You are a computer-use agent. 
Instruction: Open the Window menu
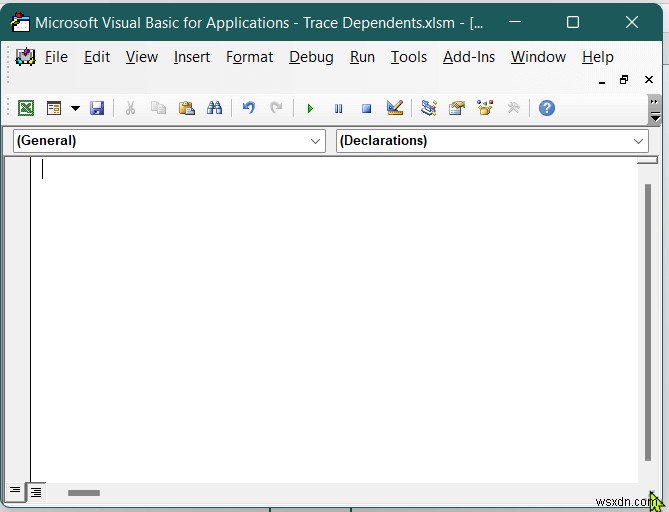538,57
